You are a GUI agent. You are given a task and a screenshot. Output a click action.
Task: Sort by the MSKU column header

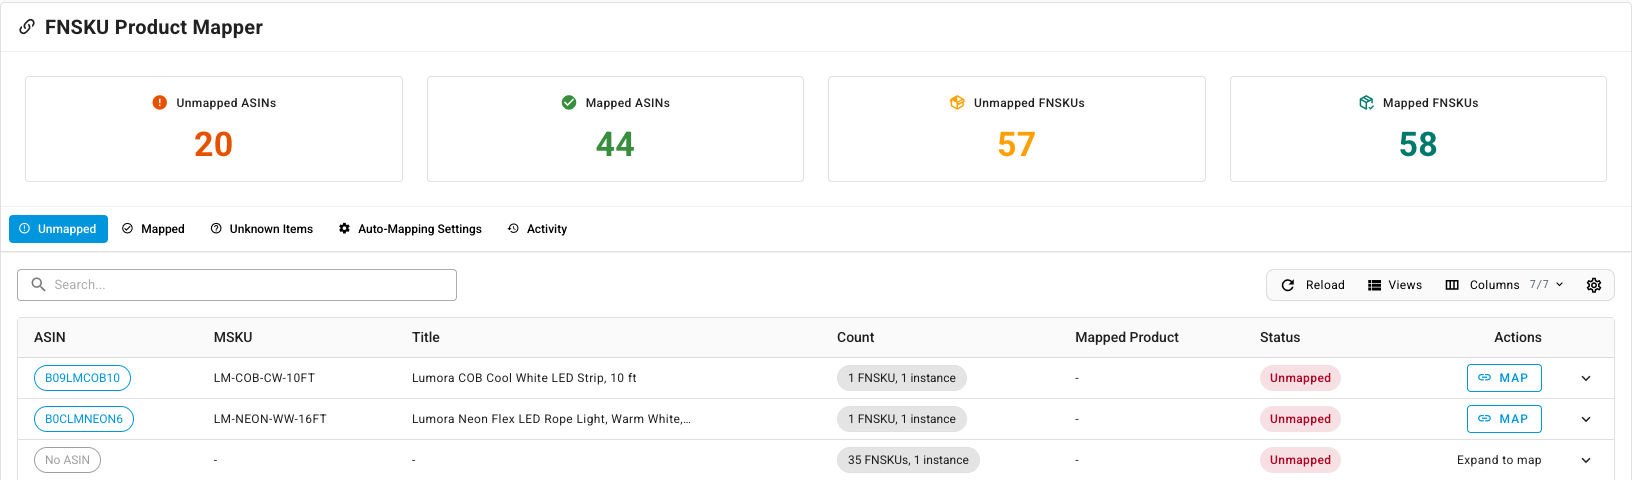(x=233, y=337)
